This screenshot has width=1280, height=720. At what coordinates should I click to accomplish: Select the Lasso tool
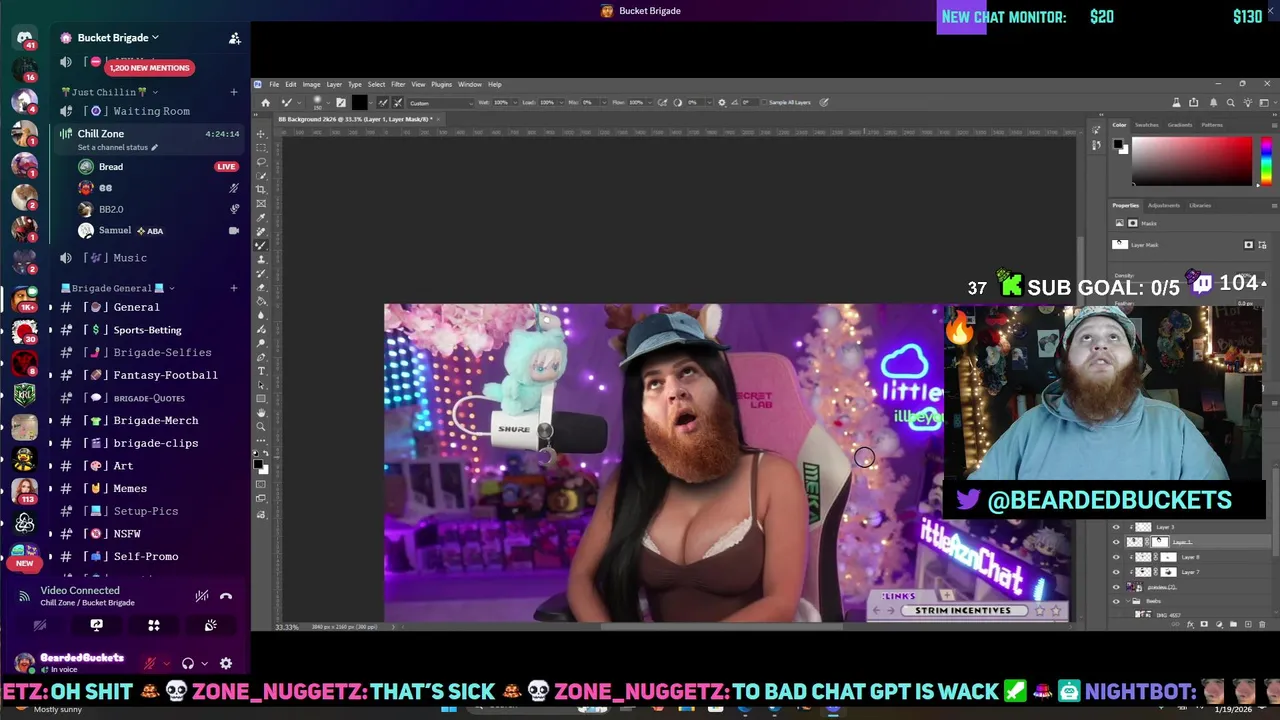pyautogui.click(x=260, y=162)
